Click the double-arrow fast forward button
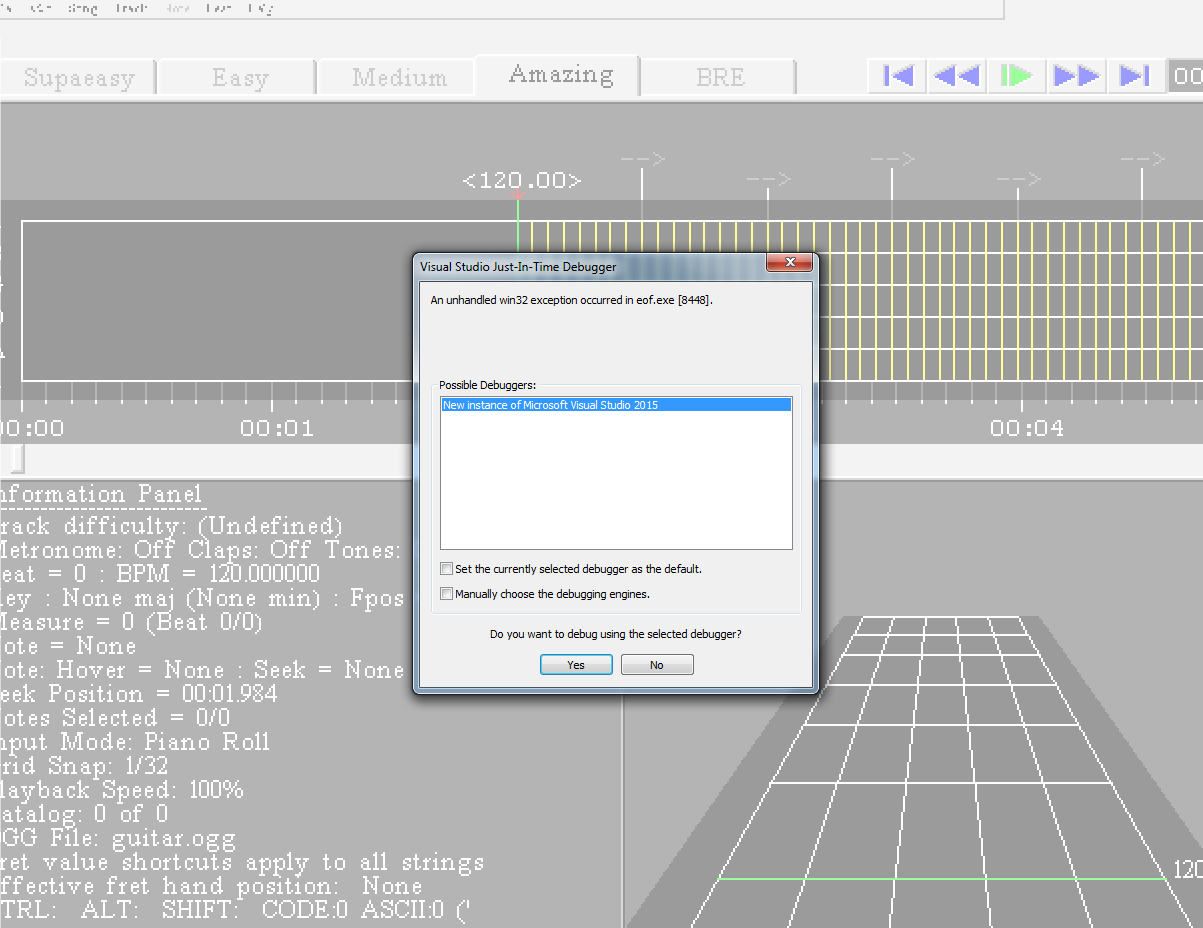 (x=1077, y=76)
